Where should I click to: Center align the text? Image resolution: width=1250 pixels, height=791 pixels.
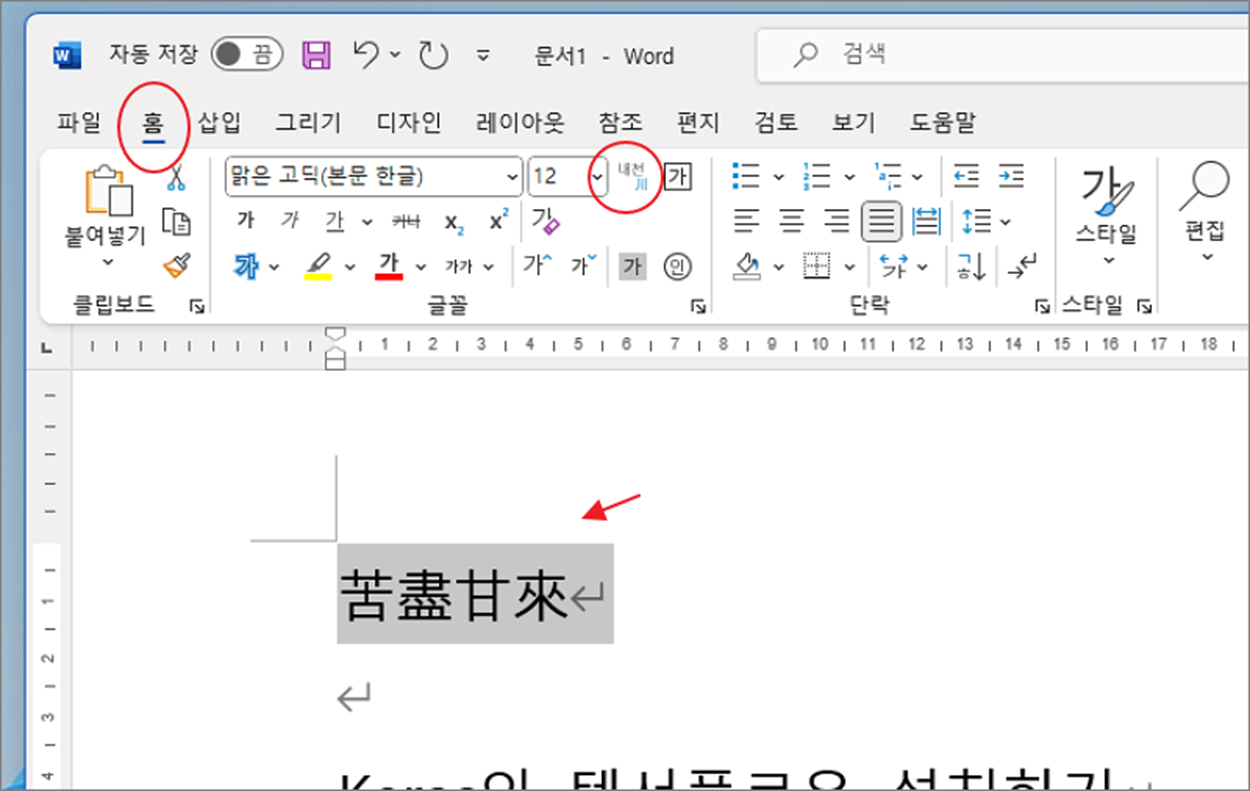click(x=791, y=221)
